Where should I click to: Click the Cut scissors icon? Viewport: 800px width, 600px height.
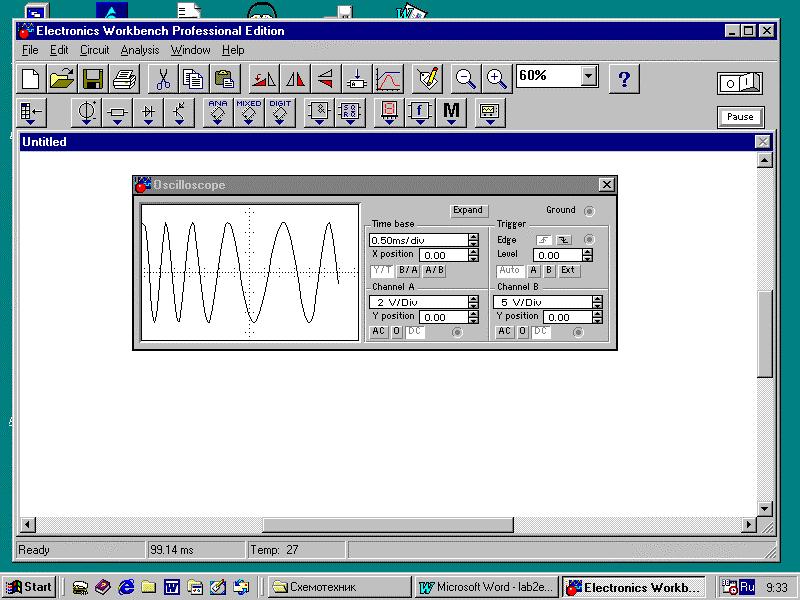click(162, 79)
